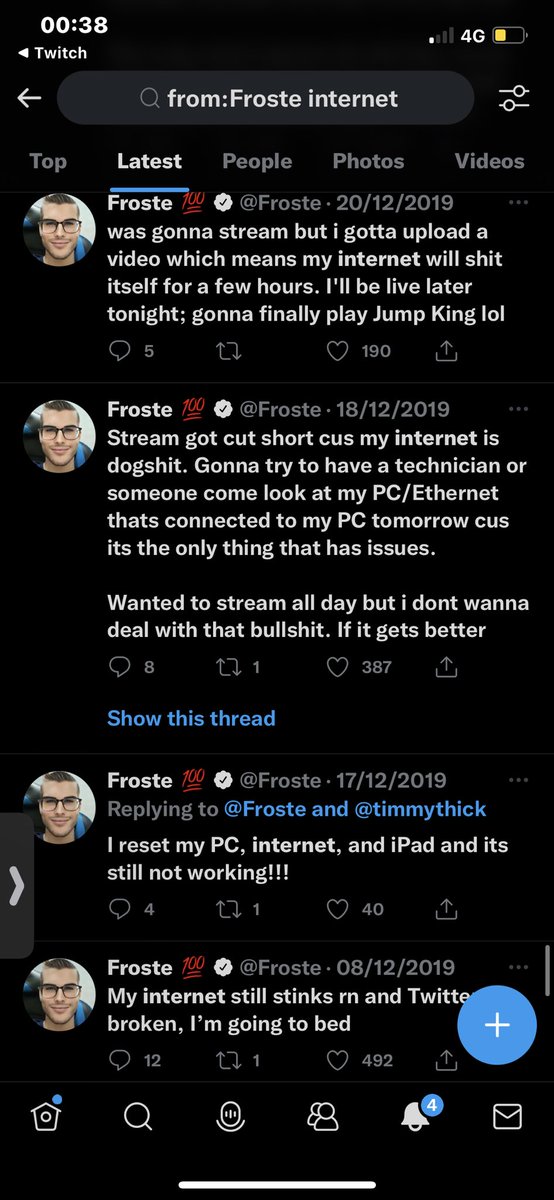Viewport: 554px width, 1200px height.
Task: Open more options on 20/12/2019 tweet
Action: pyautogui.click(x=518, y=202)
